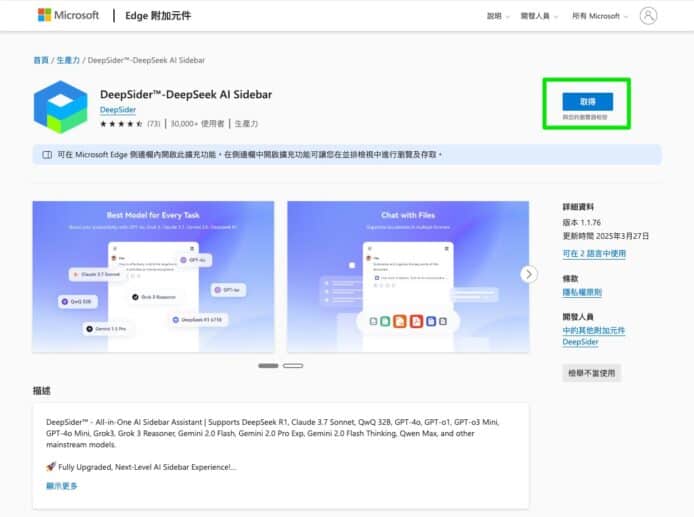
Task: Open the user account profile icon
Action: [x=649, y=16]
